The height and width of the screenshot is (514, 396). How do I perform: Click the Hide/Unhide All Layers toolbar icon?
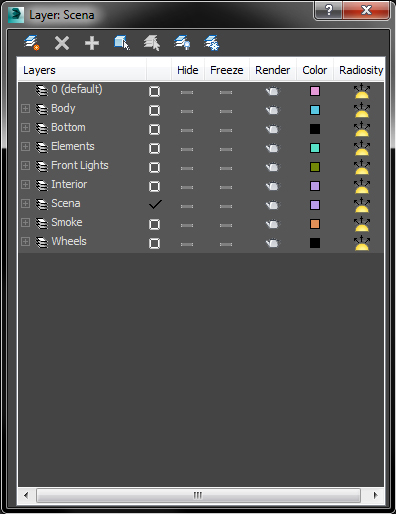[182, 43]
